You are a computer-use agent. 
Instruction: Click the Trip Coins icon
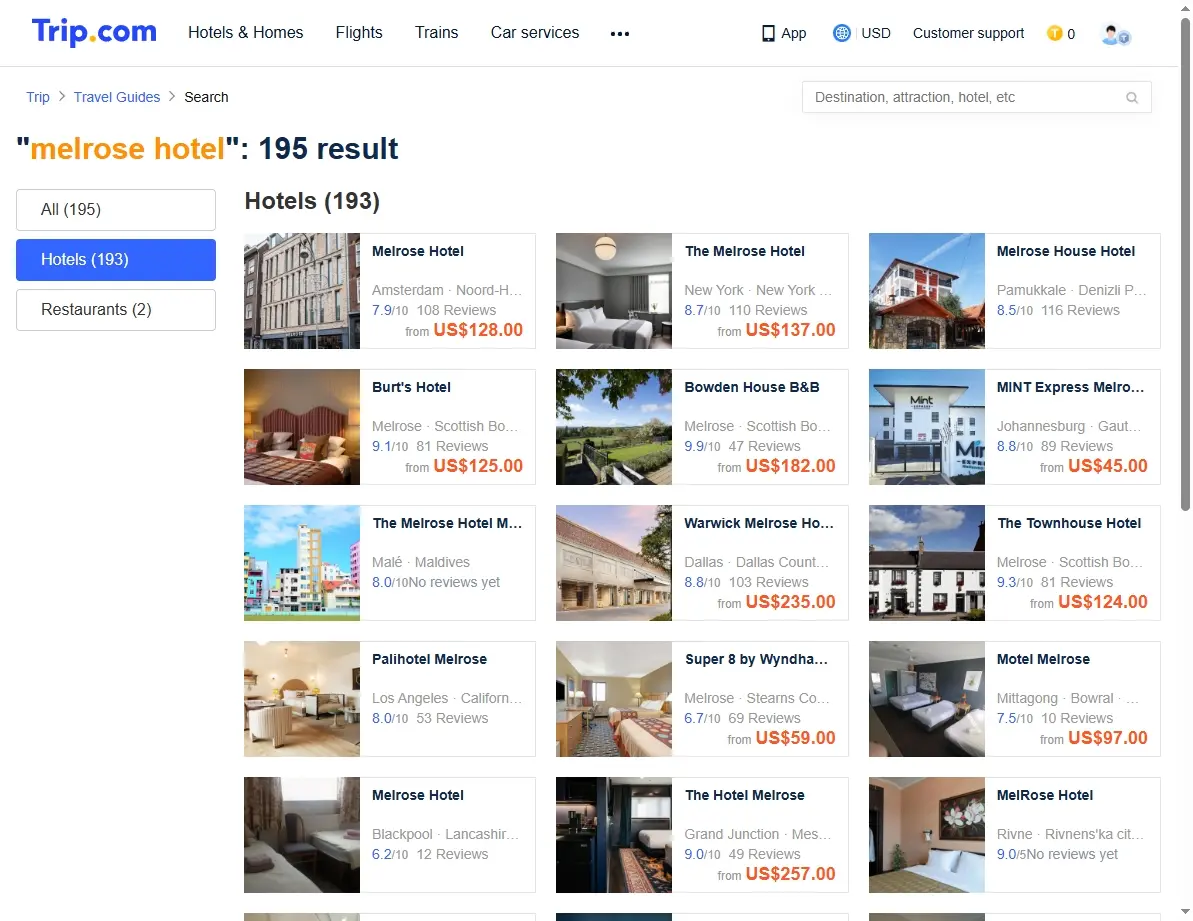pyautogui.click(x=1054, y=33)
